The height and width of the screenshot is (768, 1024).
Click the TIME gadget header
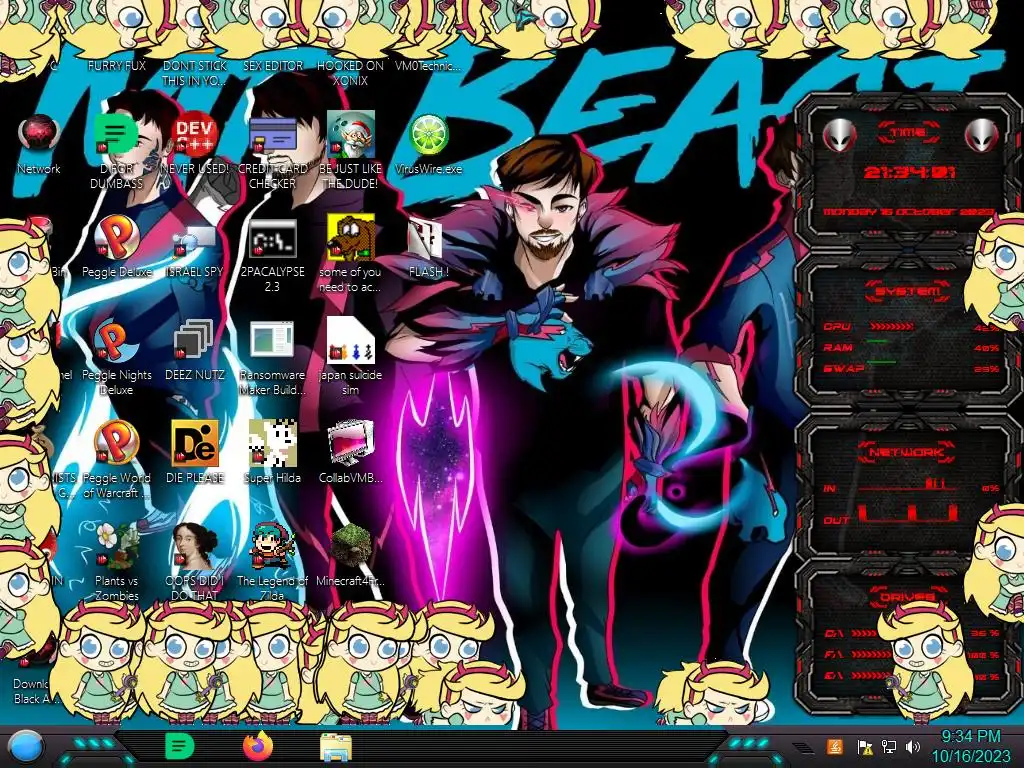pyautogui.click(x=908, y=133)
